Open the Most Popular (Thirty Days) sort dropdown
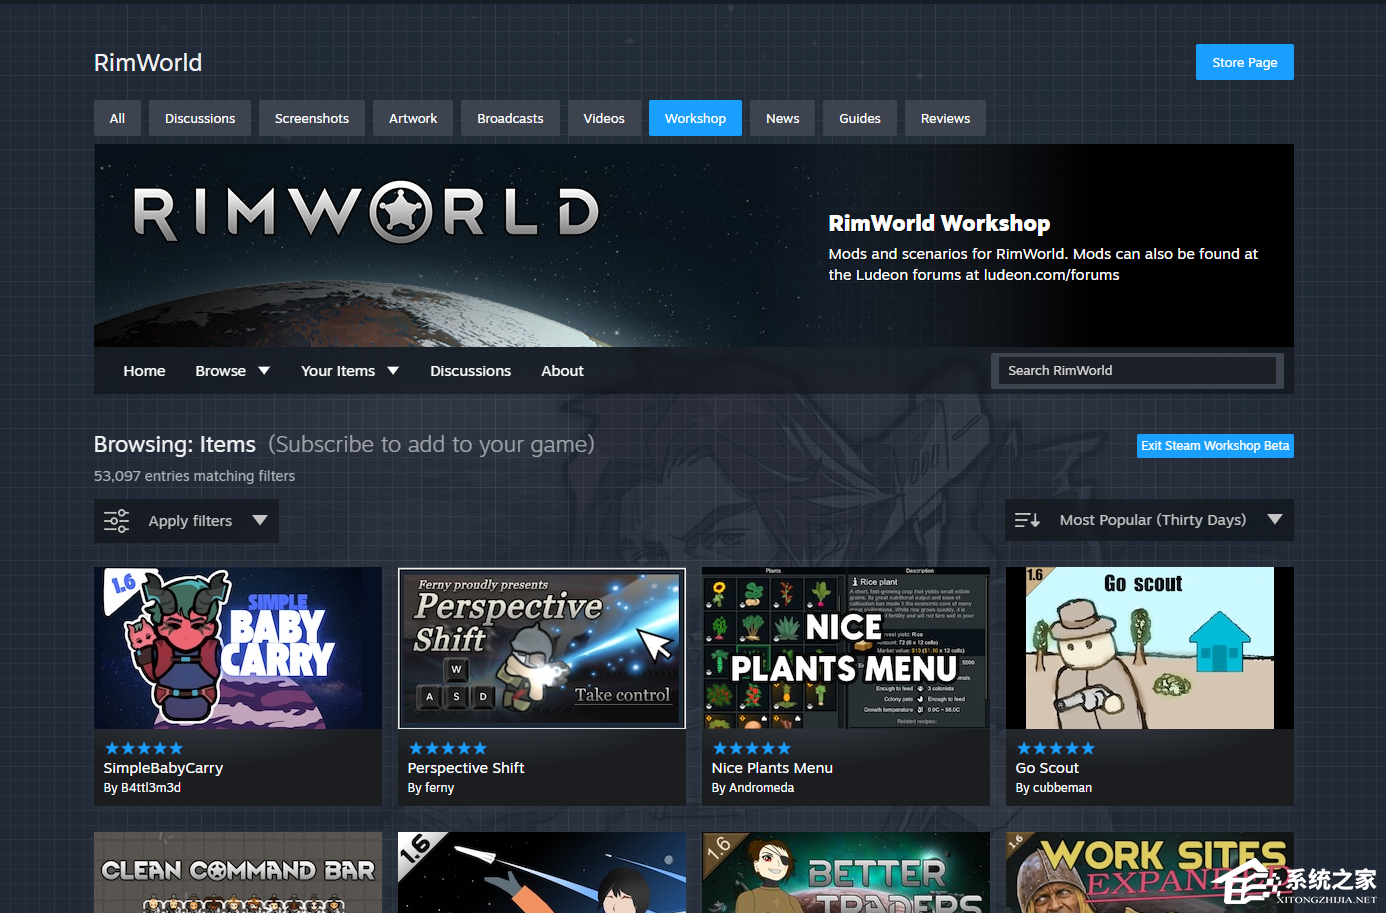This screenshot has height=913, width=1386. tap(1149, 520)
